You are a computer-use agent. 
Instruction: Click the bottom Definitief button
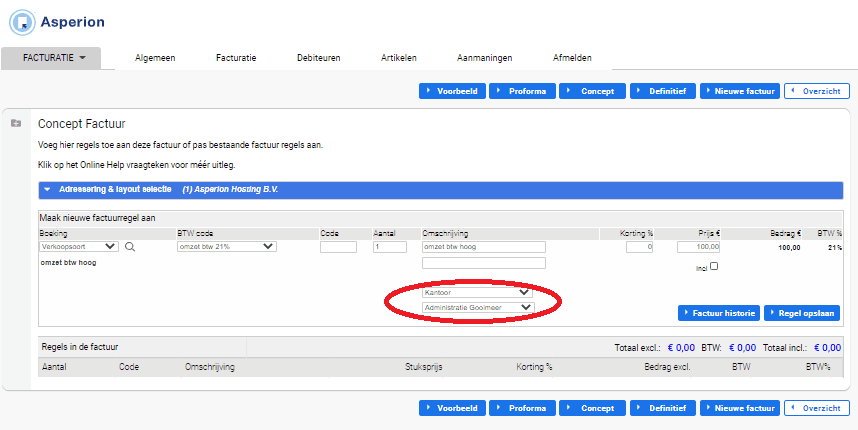point(663,408)
